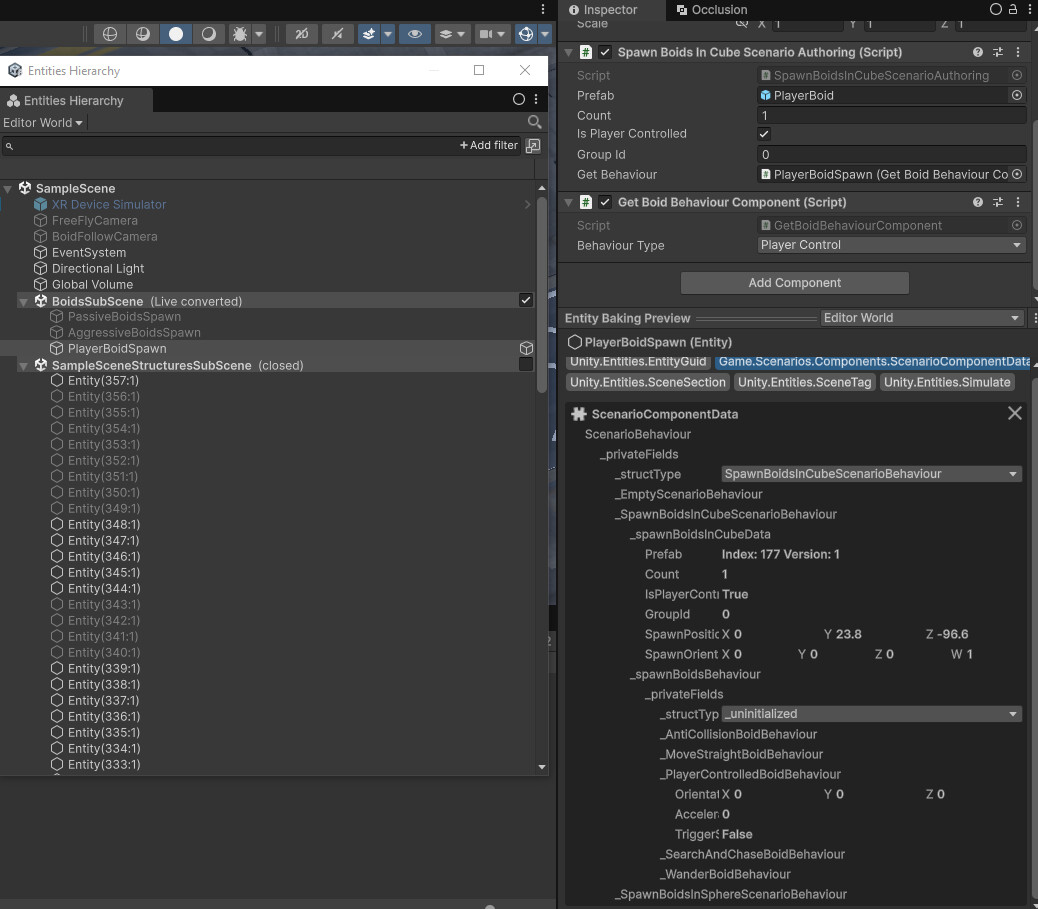
Task: Open the Spawn Boids component three-dot menu
Action: (x=1017, y=51)
